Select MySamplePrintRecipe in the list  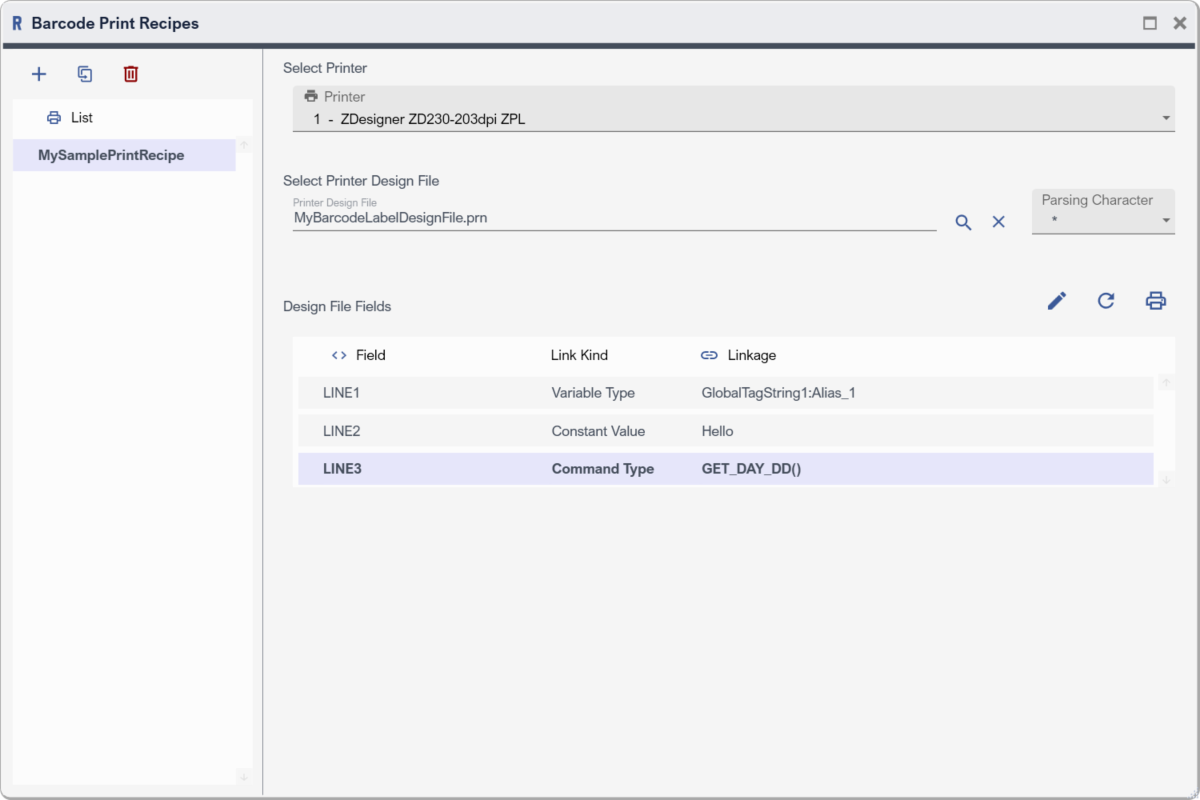point(111,155)
